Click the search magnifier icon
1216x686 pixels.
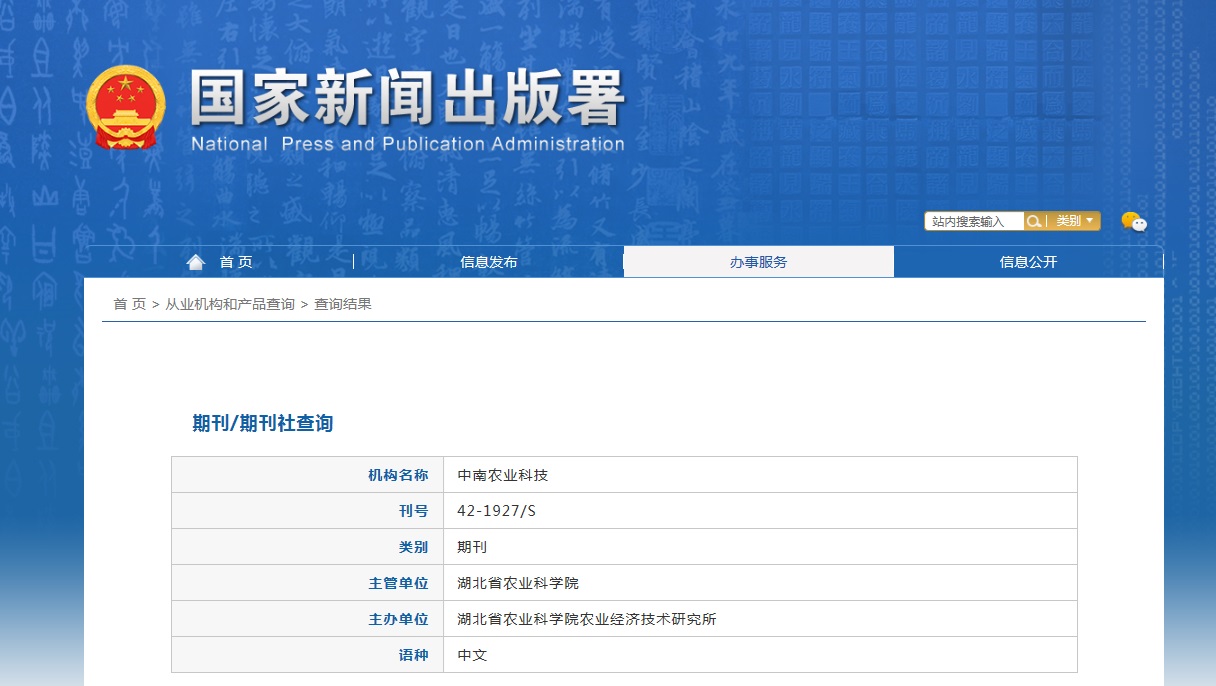click(1035, 221)
